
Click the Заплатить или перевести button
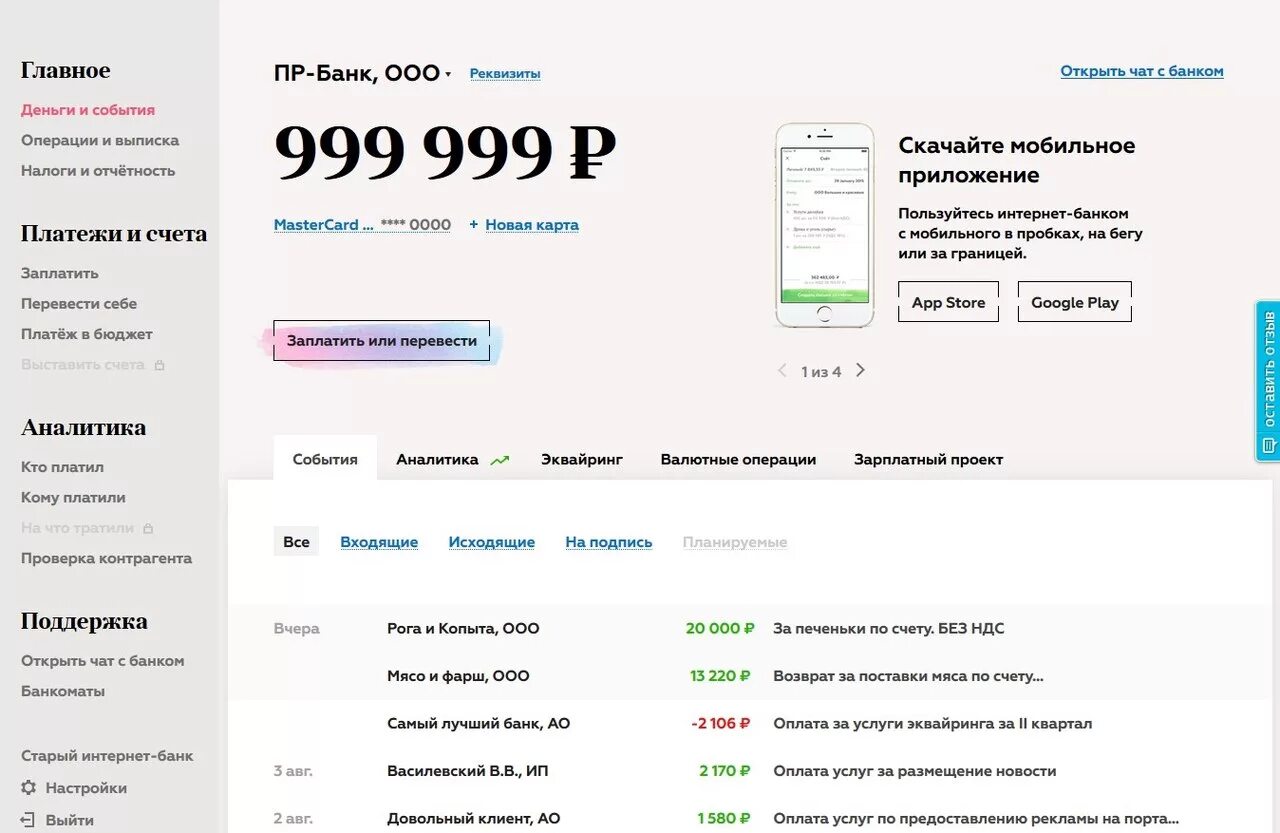382,341
